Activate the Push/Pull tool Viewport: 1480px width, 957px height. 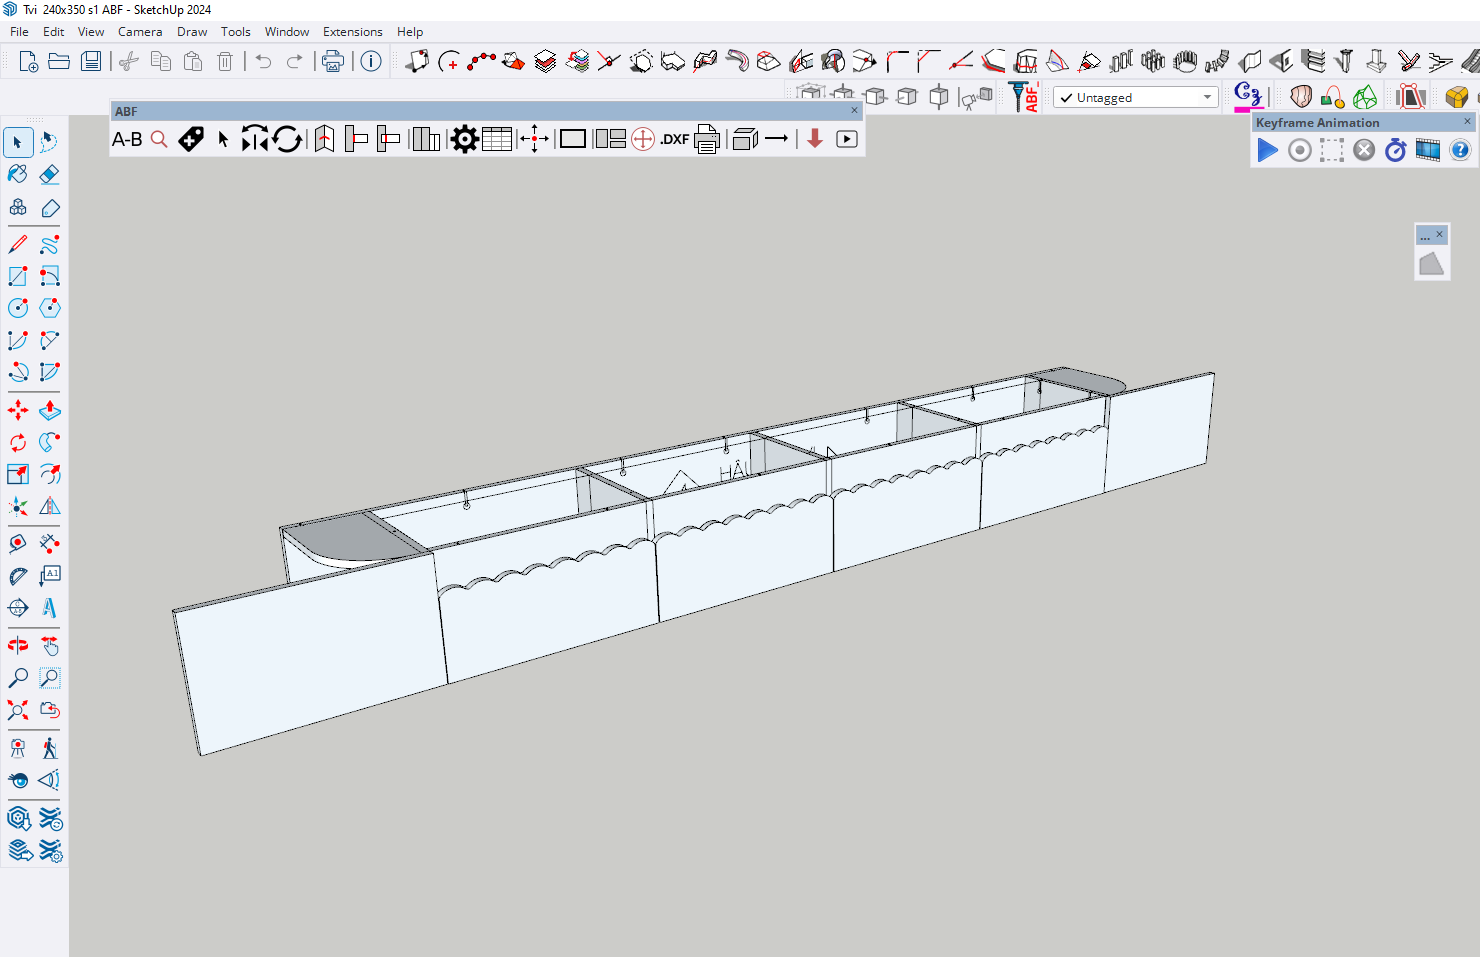click(x=49, y=410)
